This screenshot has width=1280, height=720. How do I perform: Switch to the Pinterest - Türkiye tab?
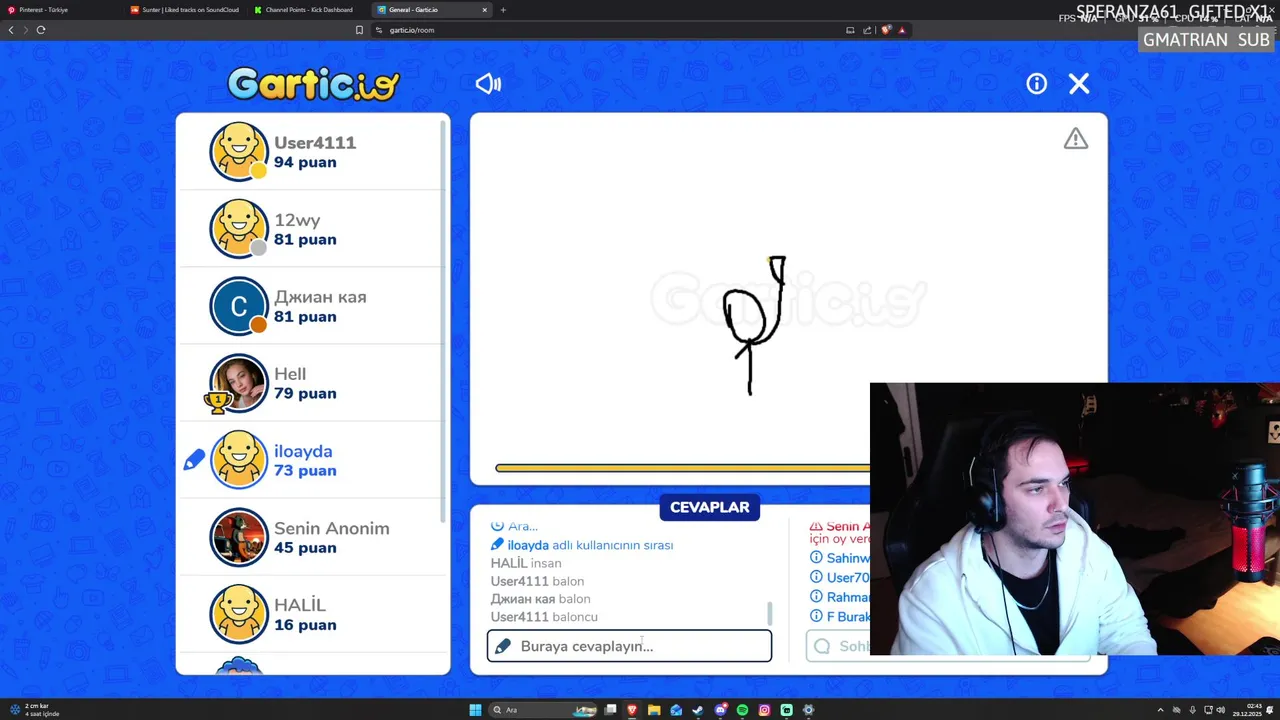pos(62,10)
